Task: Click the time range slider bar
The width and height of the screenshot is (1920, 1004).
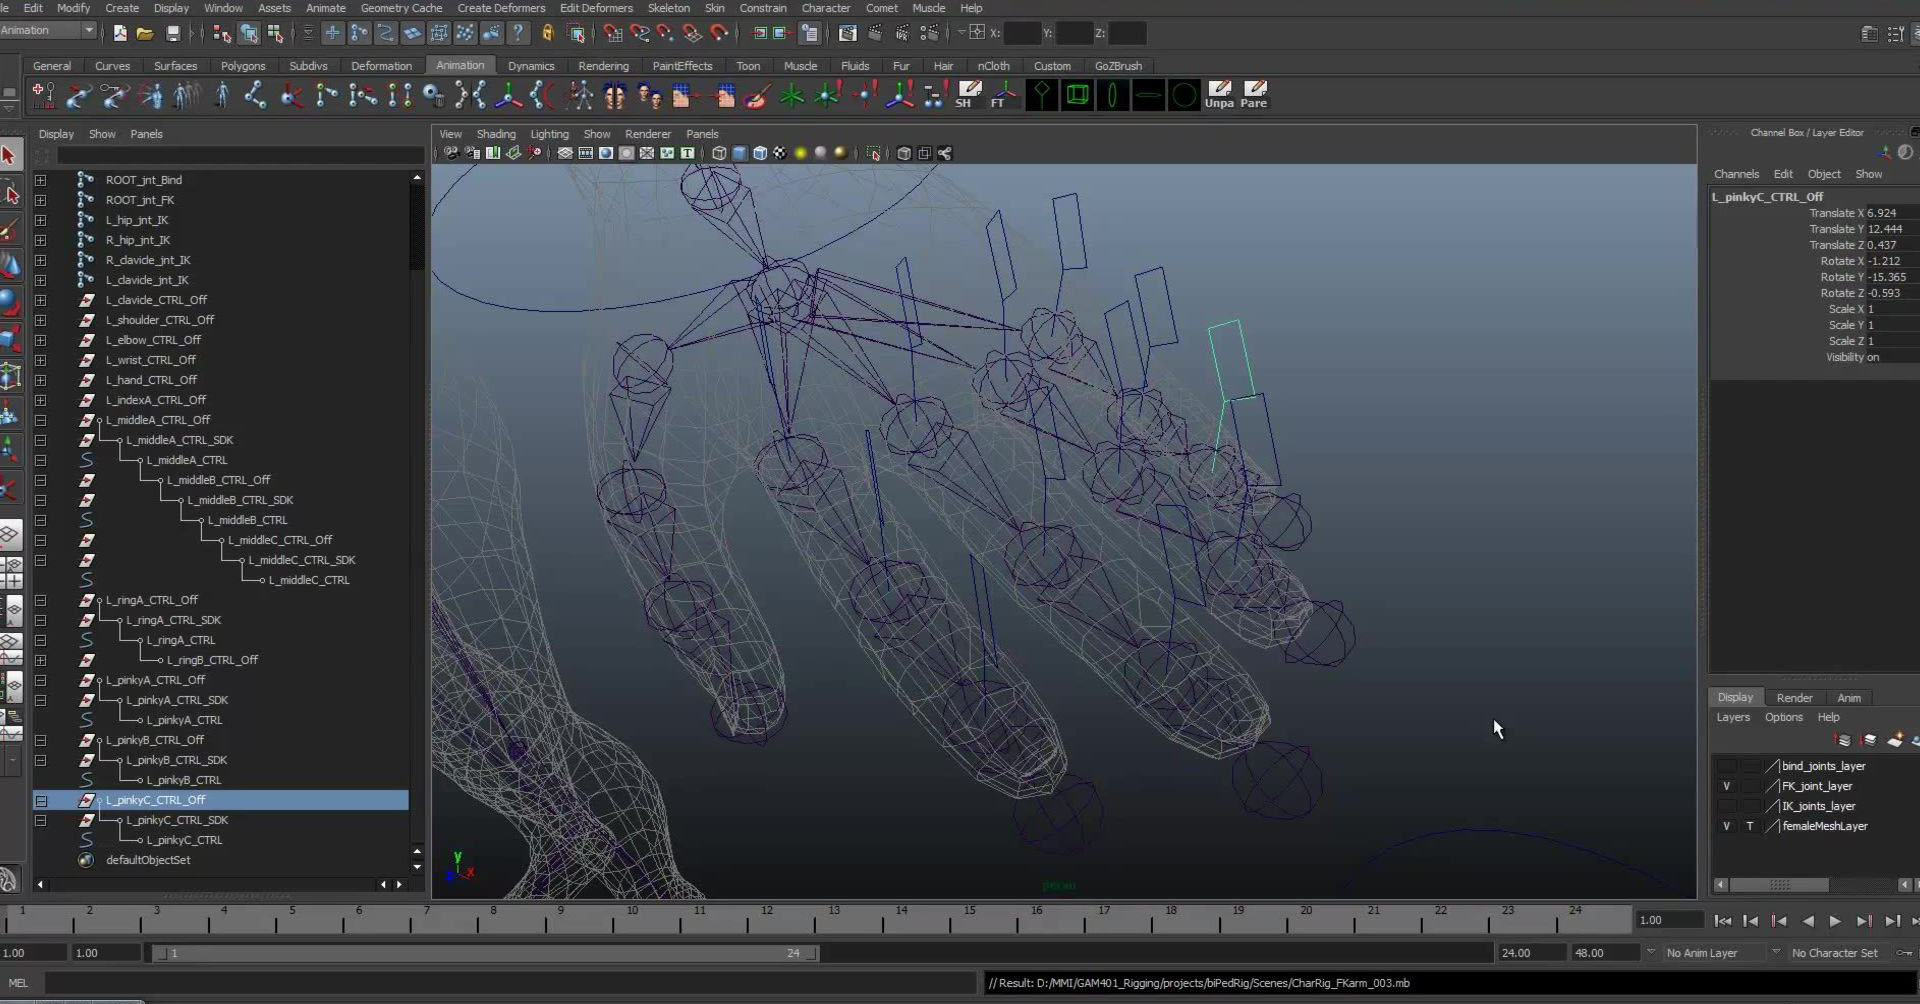Action: (485, 953)
